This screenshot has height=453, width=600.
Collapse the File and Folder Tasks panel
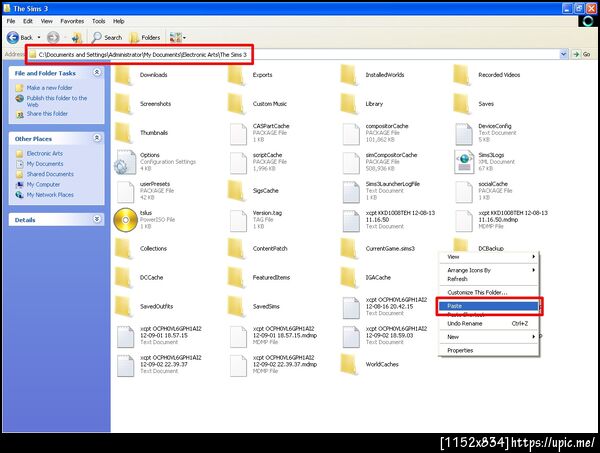97,72
